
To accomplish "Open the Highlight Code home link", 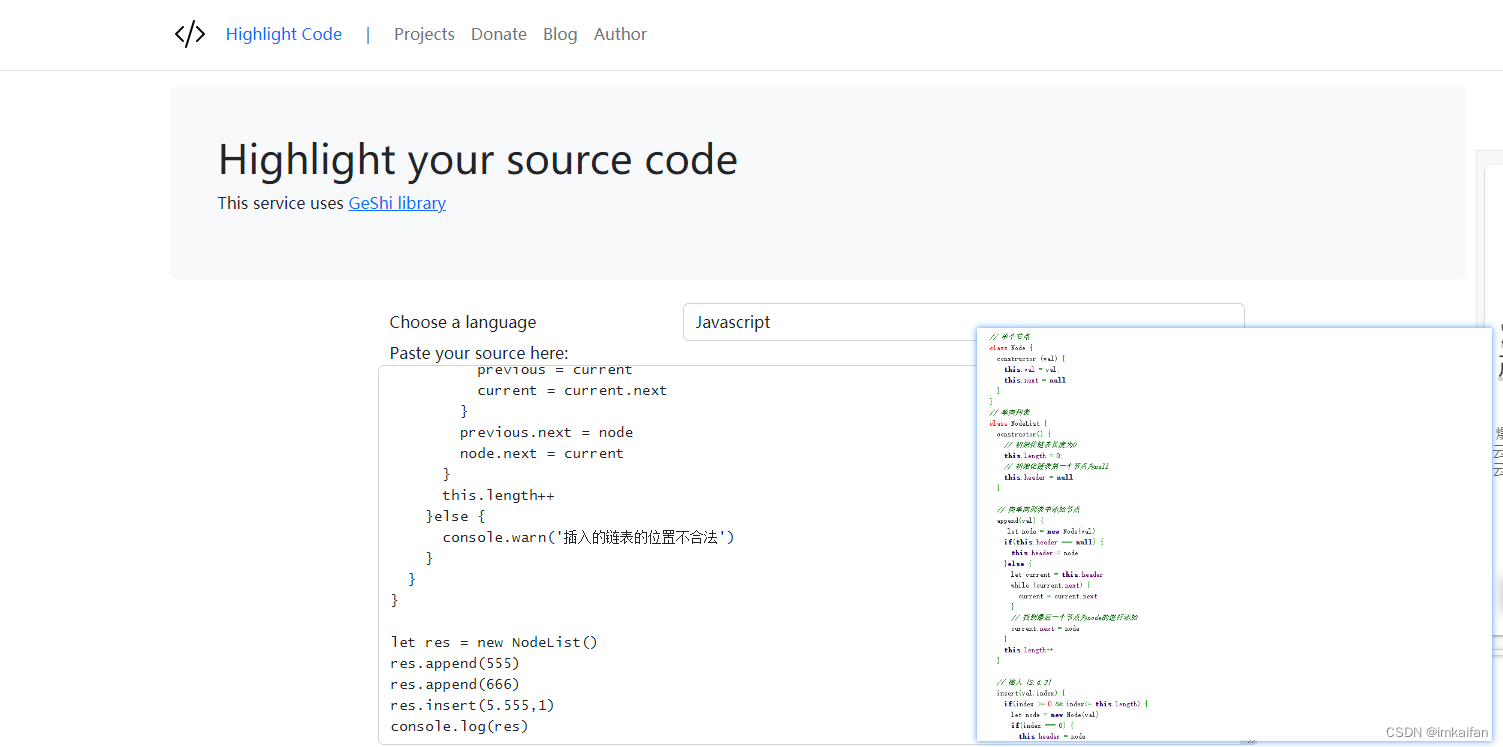I will (x=284, y=34).
